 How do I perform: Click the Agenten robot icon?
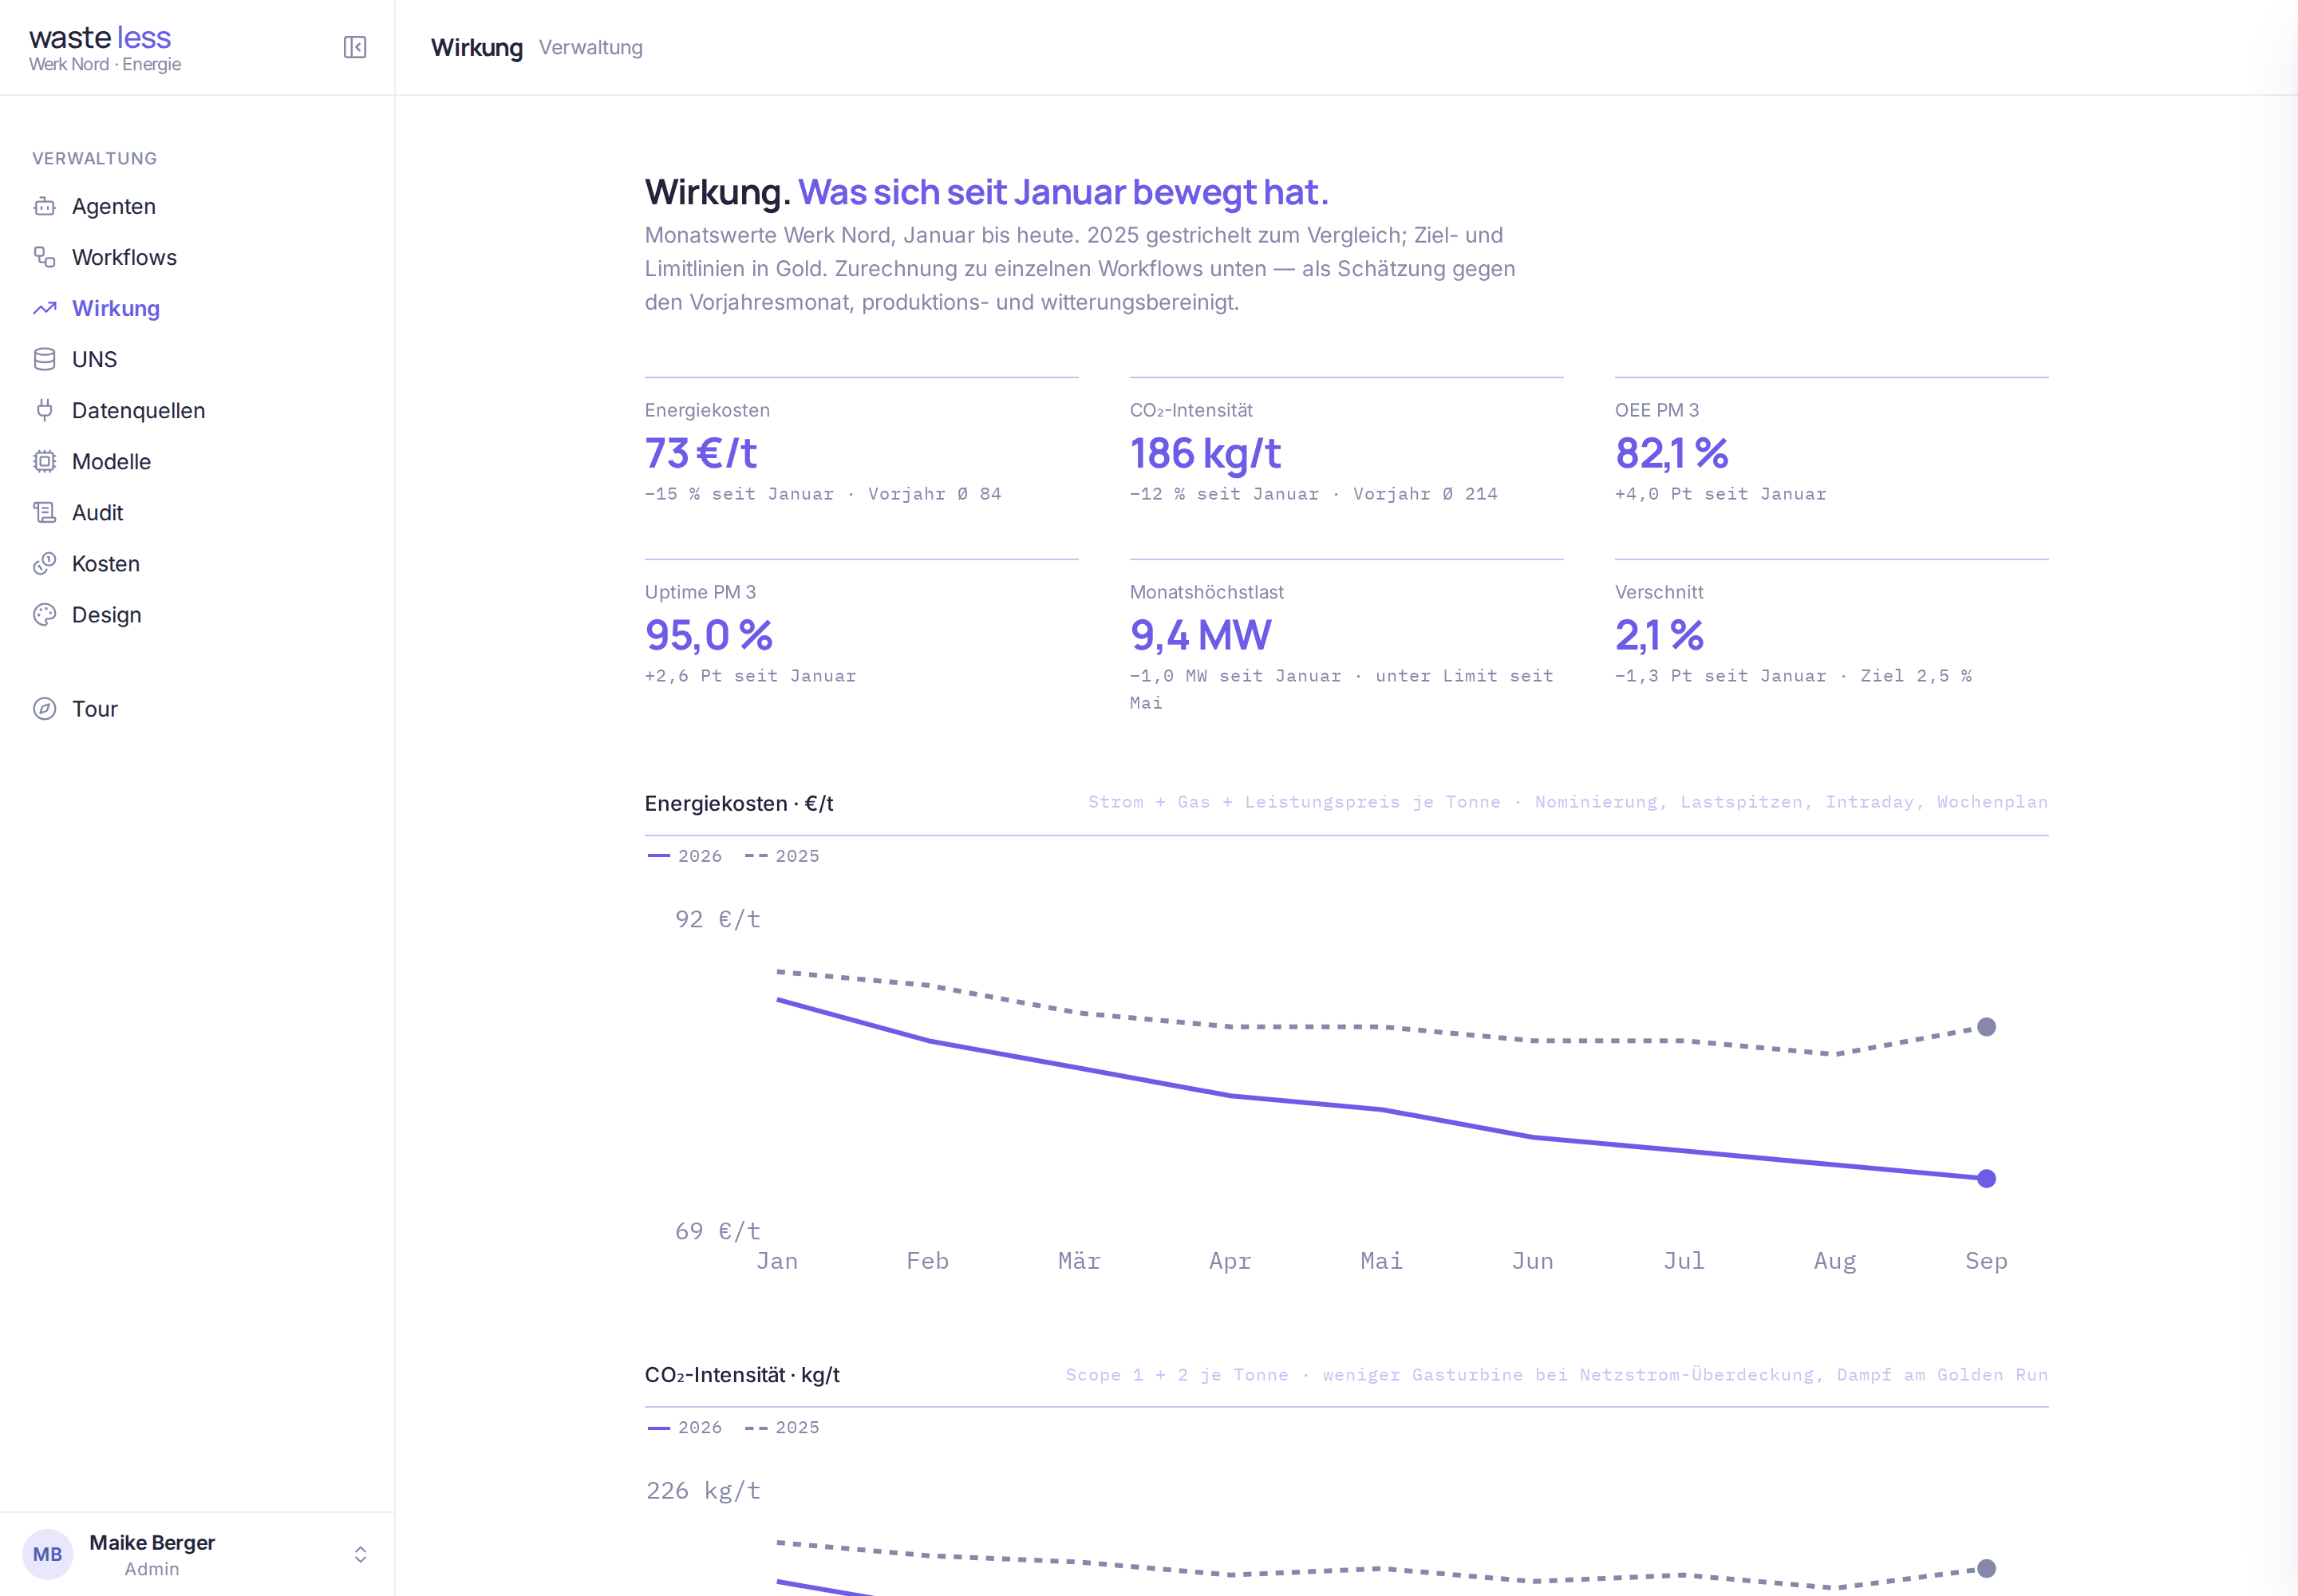tap(45, 206)
